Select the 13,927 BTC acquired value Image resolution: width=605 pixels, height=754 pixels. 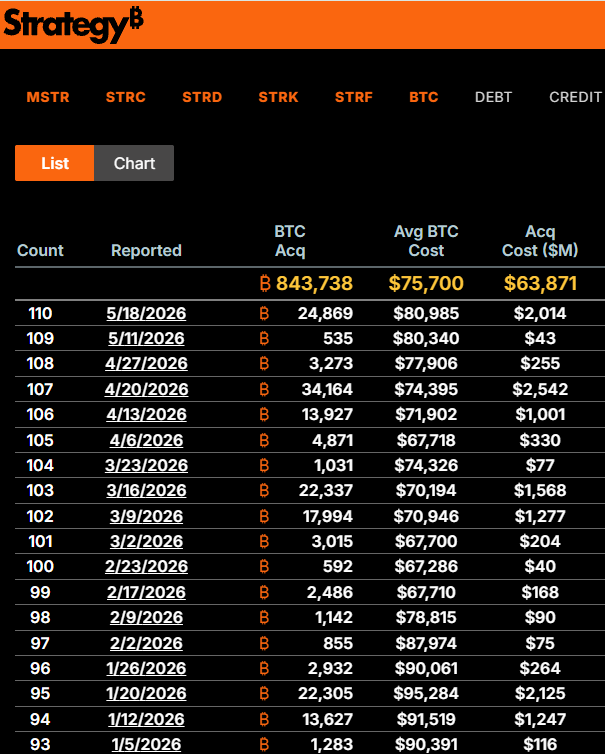tap(328, 415)
